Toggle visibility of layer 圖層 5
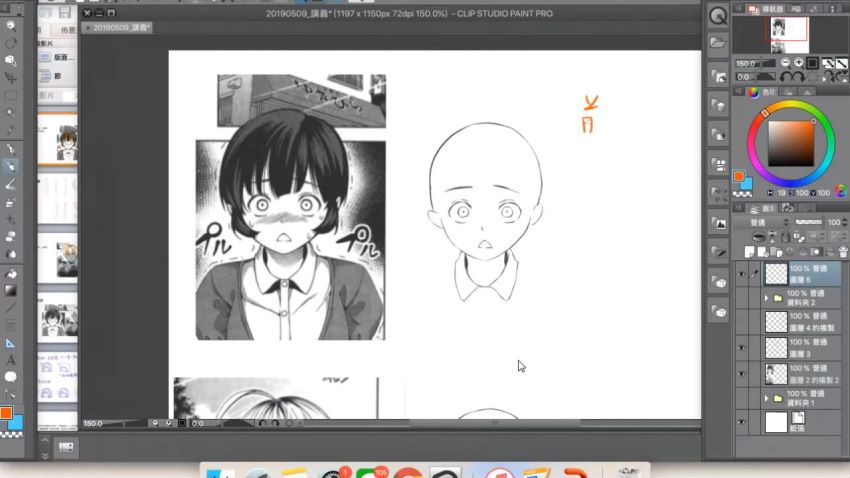This screenshot has width=850, height=478. 741,274
